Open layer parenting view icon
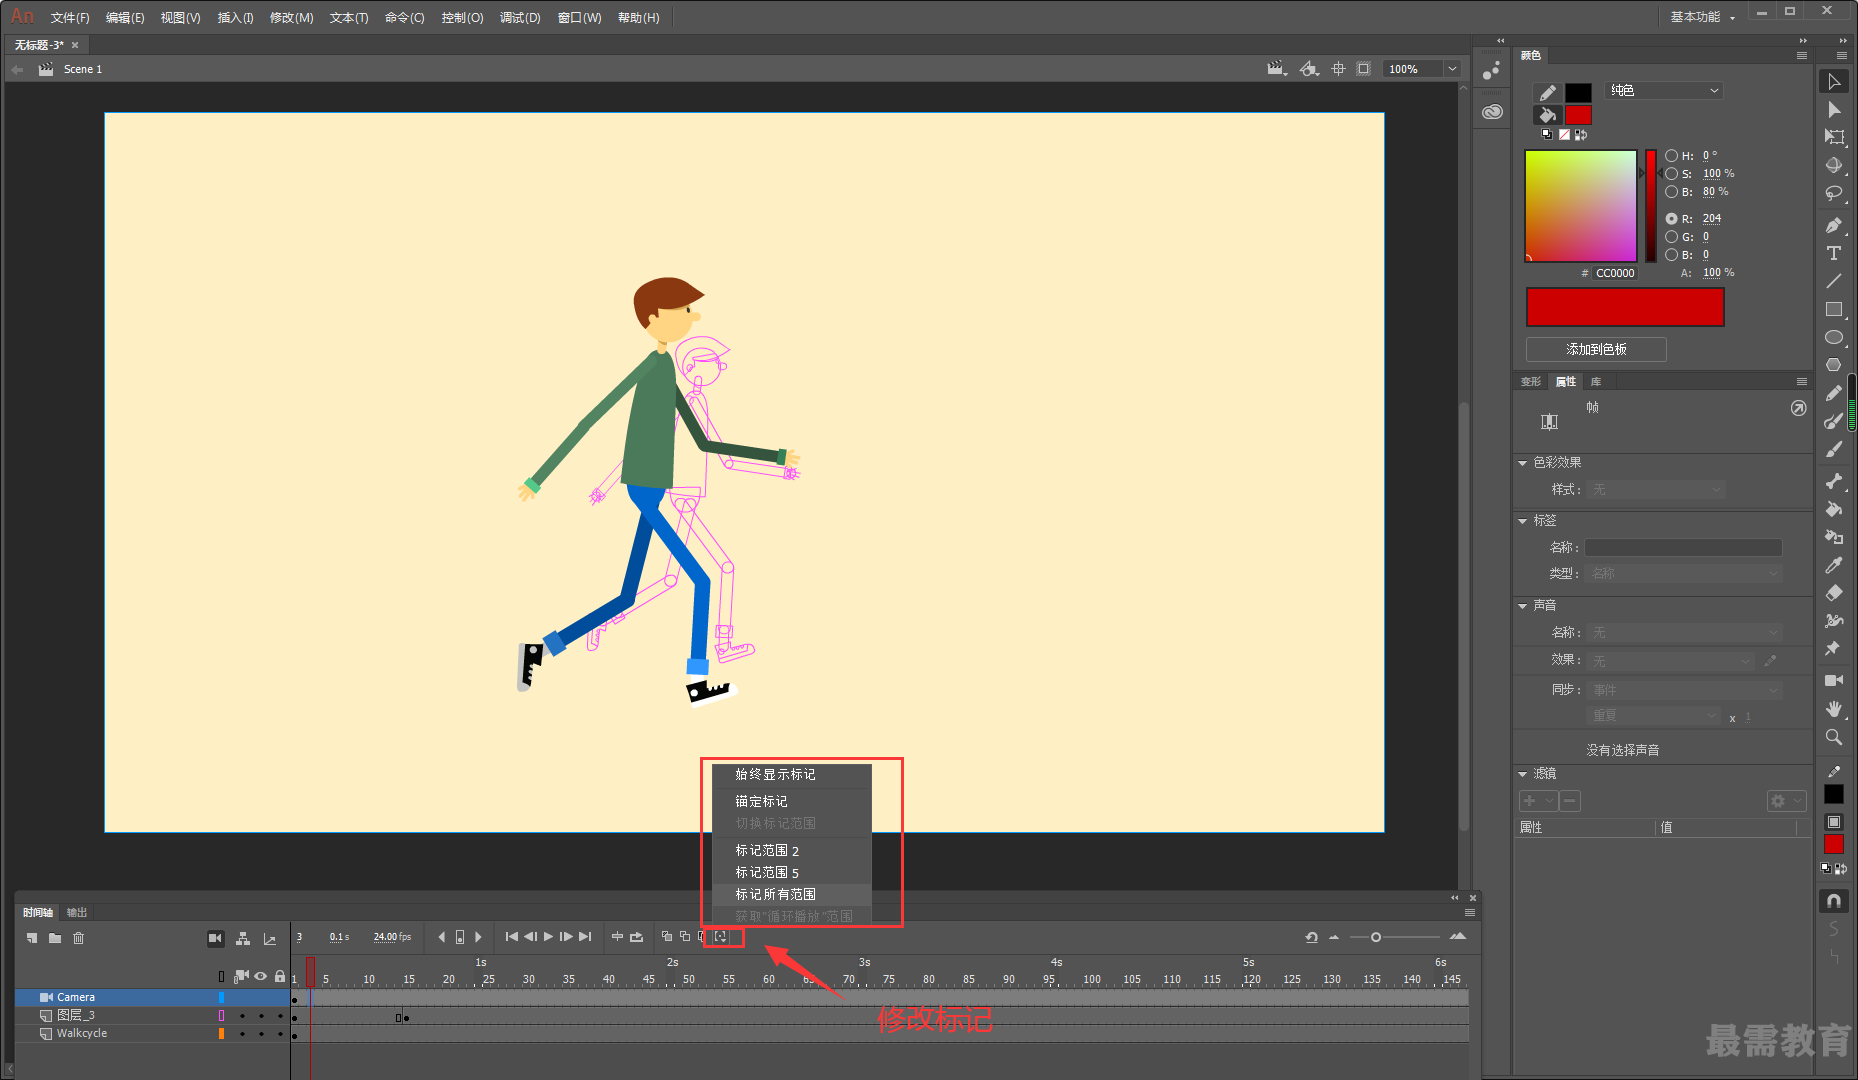Image resolution: width=1858 pixels, height=1080 pixels. pyautogui.click(x=243, y=938)
